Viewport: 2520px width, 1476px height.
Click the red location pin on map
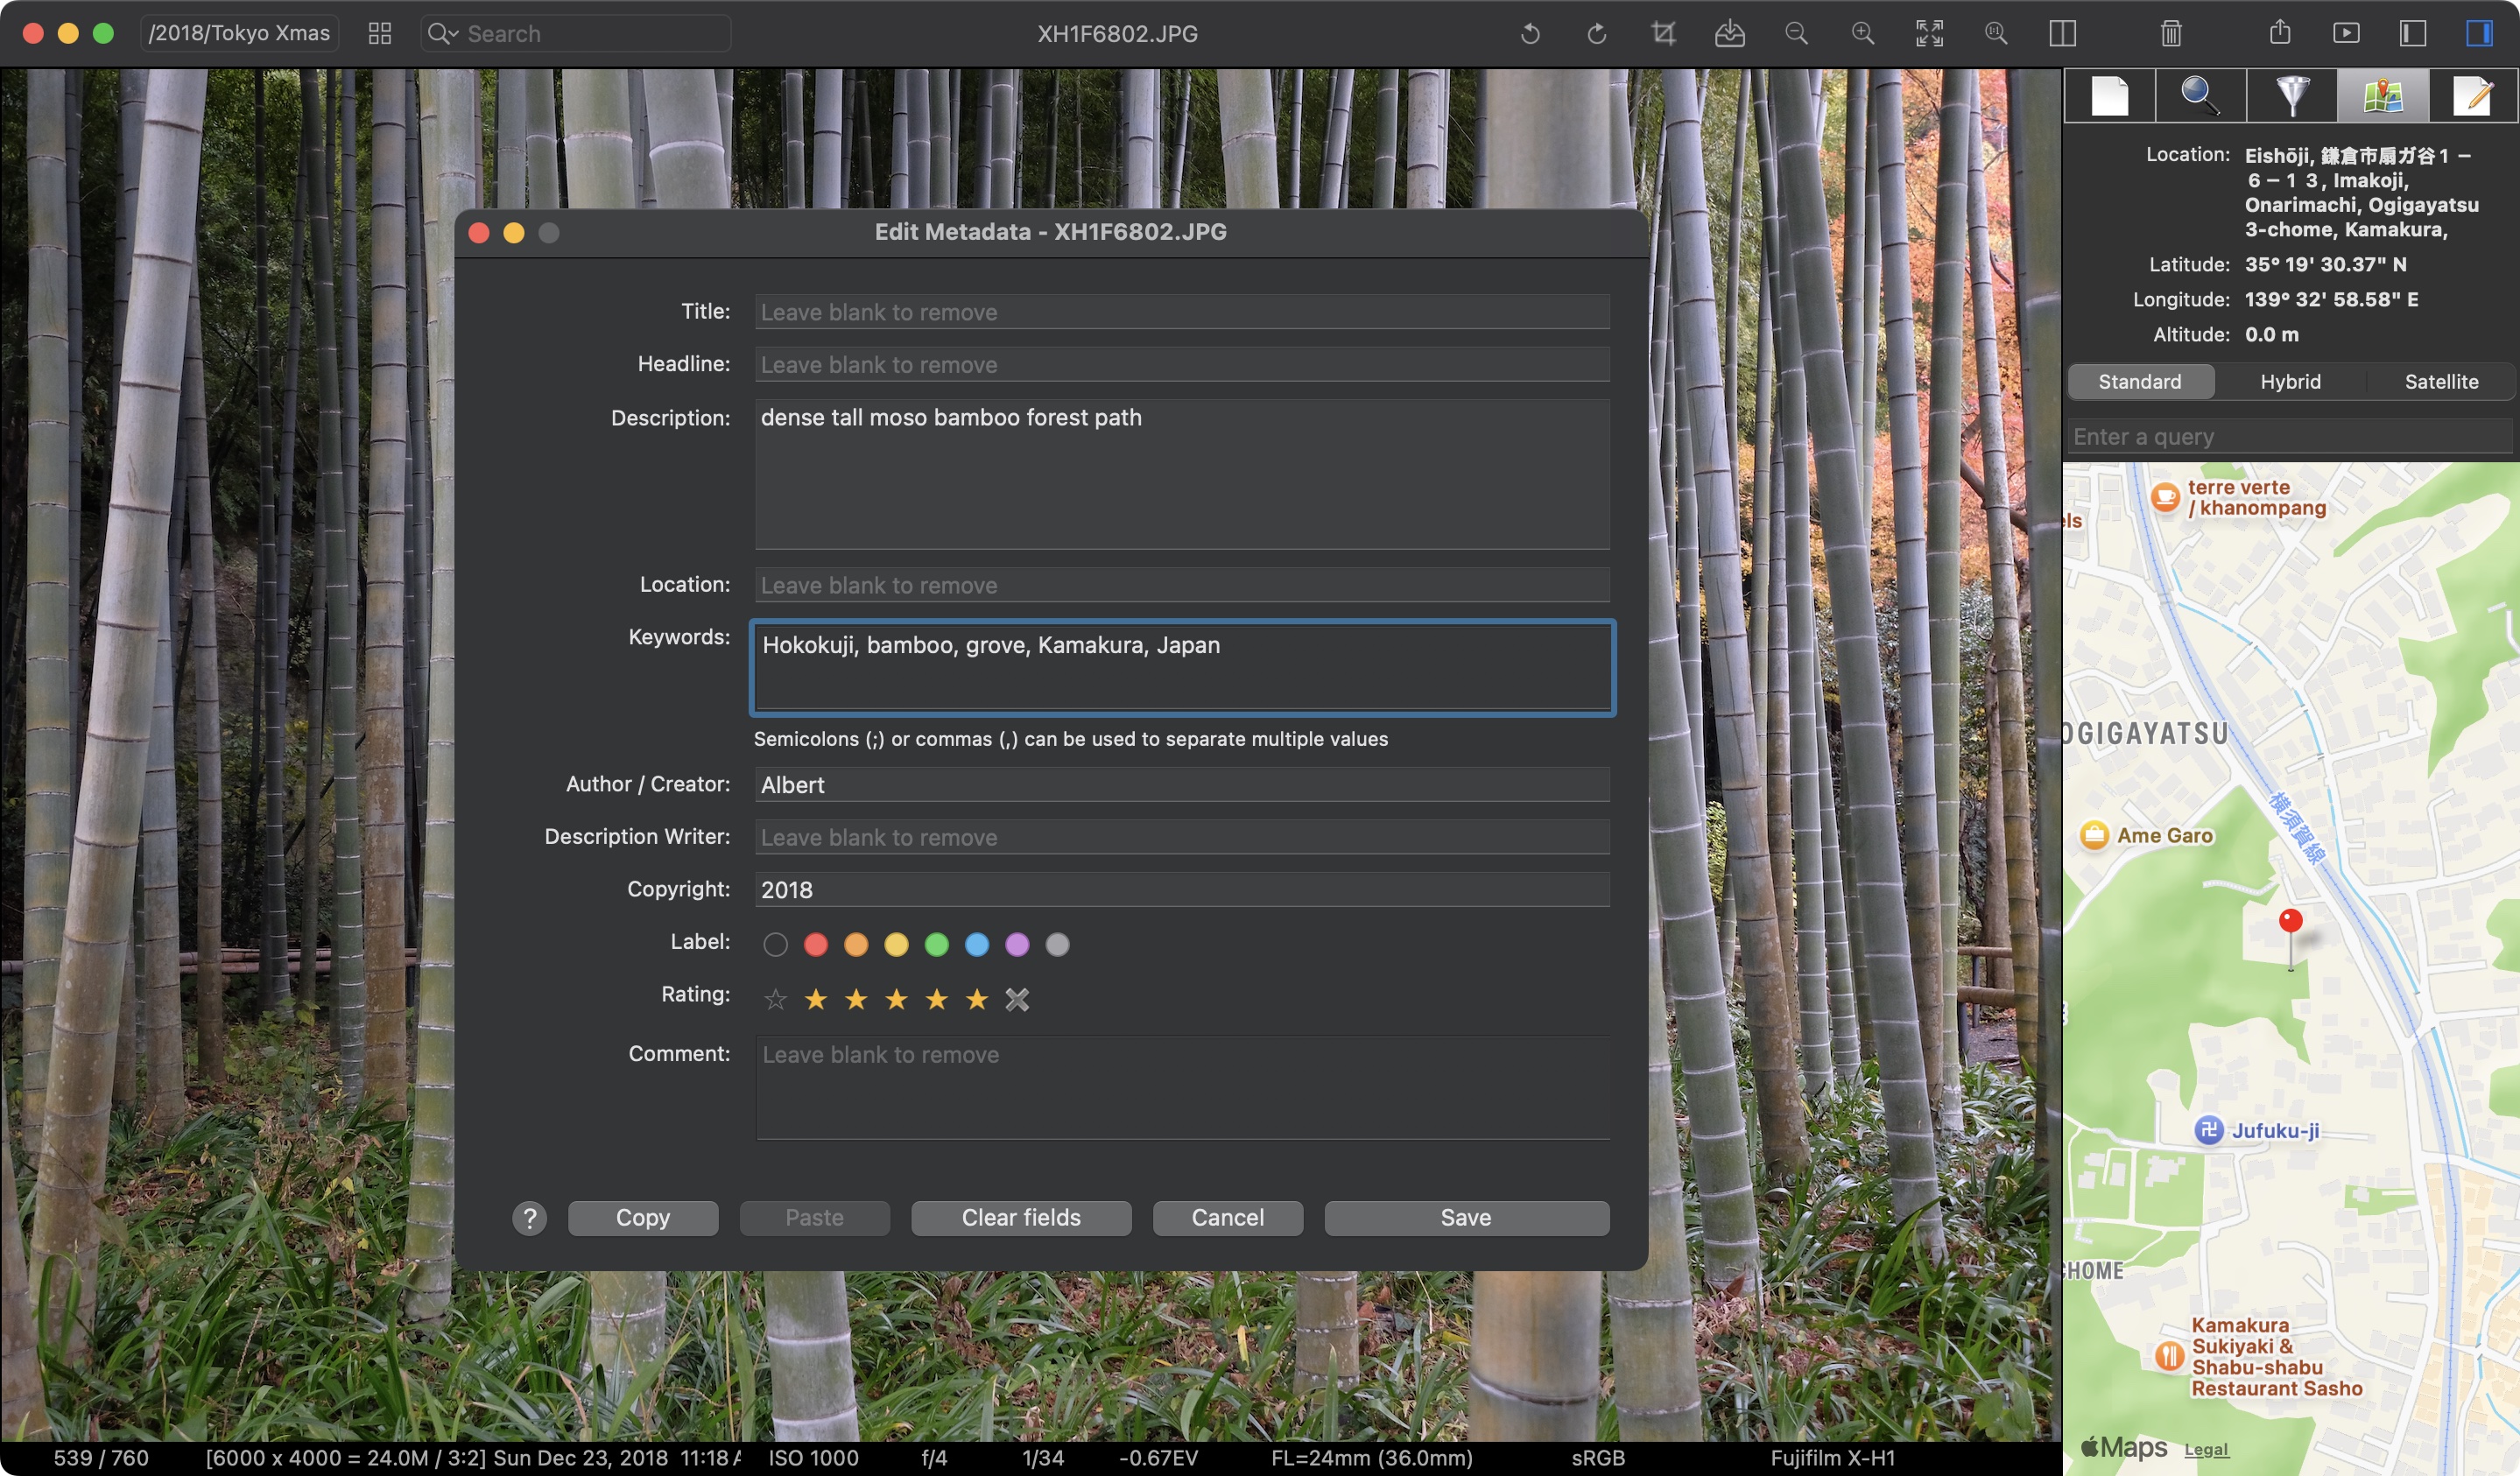pos(2291,920)
